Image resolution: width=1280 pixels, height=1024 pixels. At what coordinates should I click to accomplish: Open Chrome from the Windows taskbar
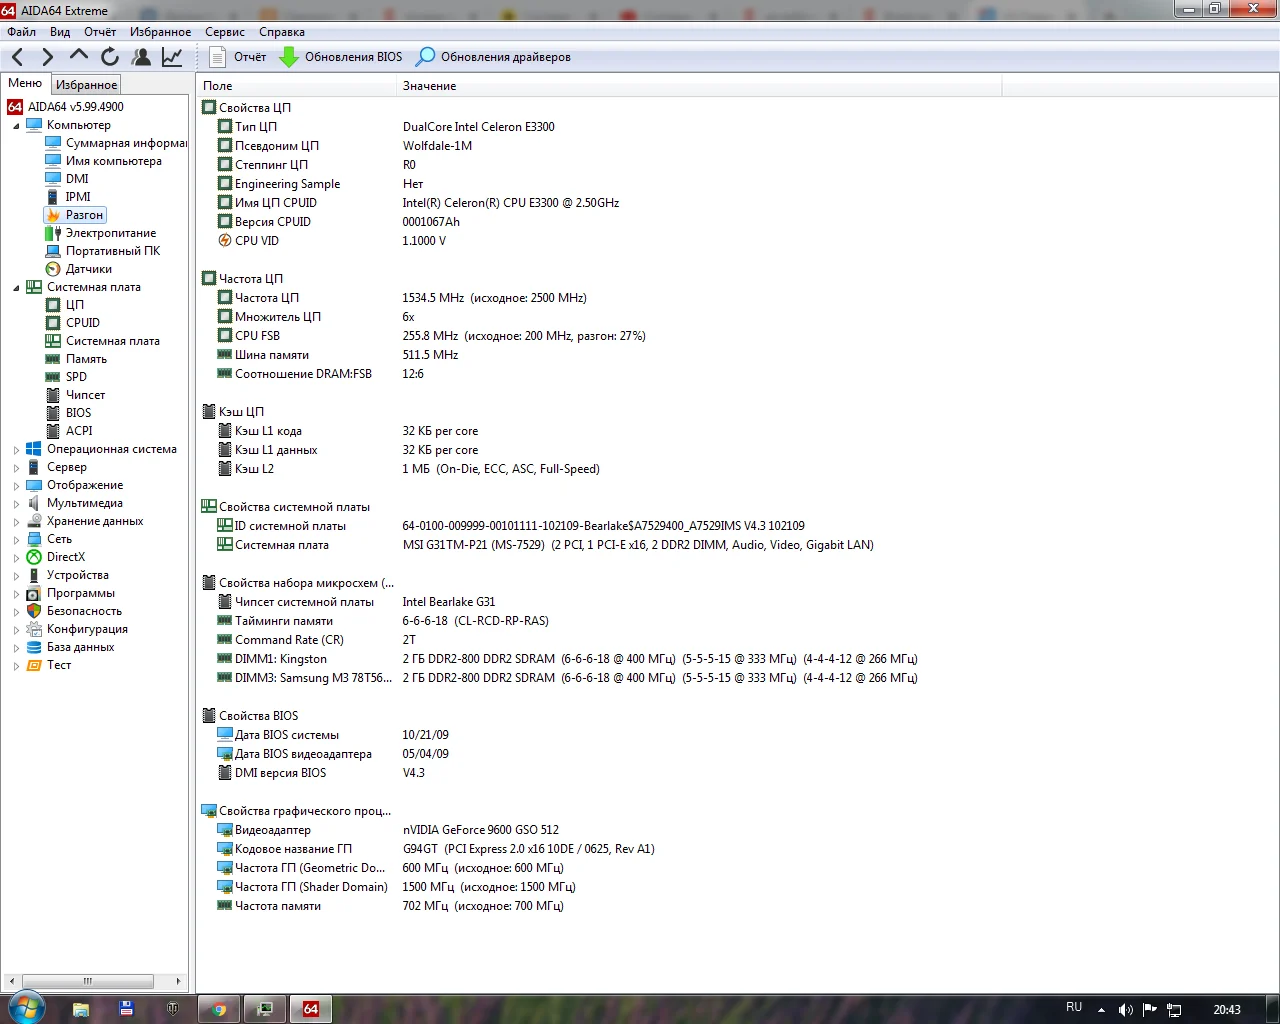coord(218,1009)
